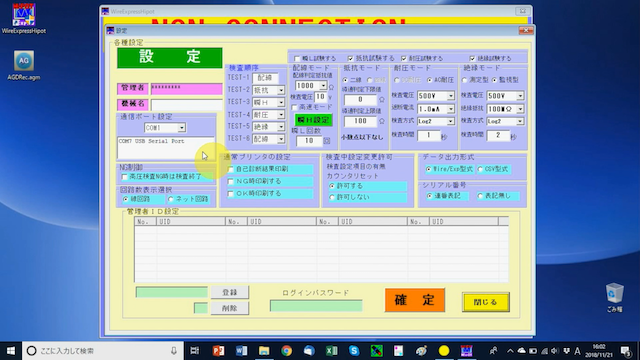Click the yellow 閉じる close button
Viewport: 640px width, 360px height.
486,302
